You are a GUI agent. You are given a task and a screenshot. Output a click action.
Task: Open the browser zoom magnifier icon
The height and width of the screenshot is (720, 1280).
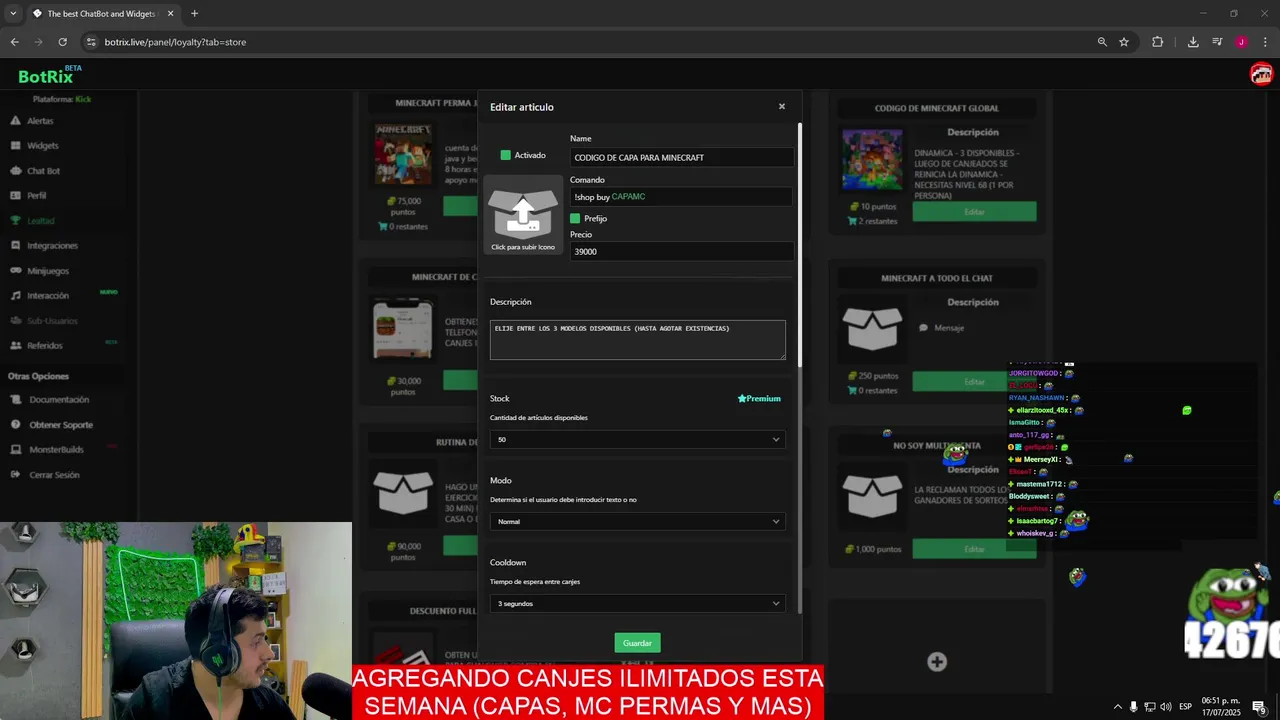[1102, 42]
